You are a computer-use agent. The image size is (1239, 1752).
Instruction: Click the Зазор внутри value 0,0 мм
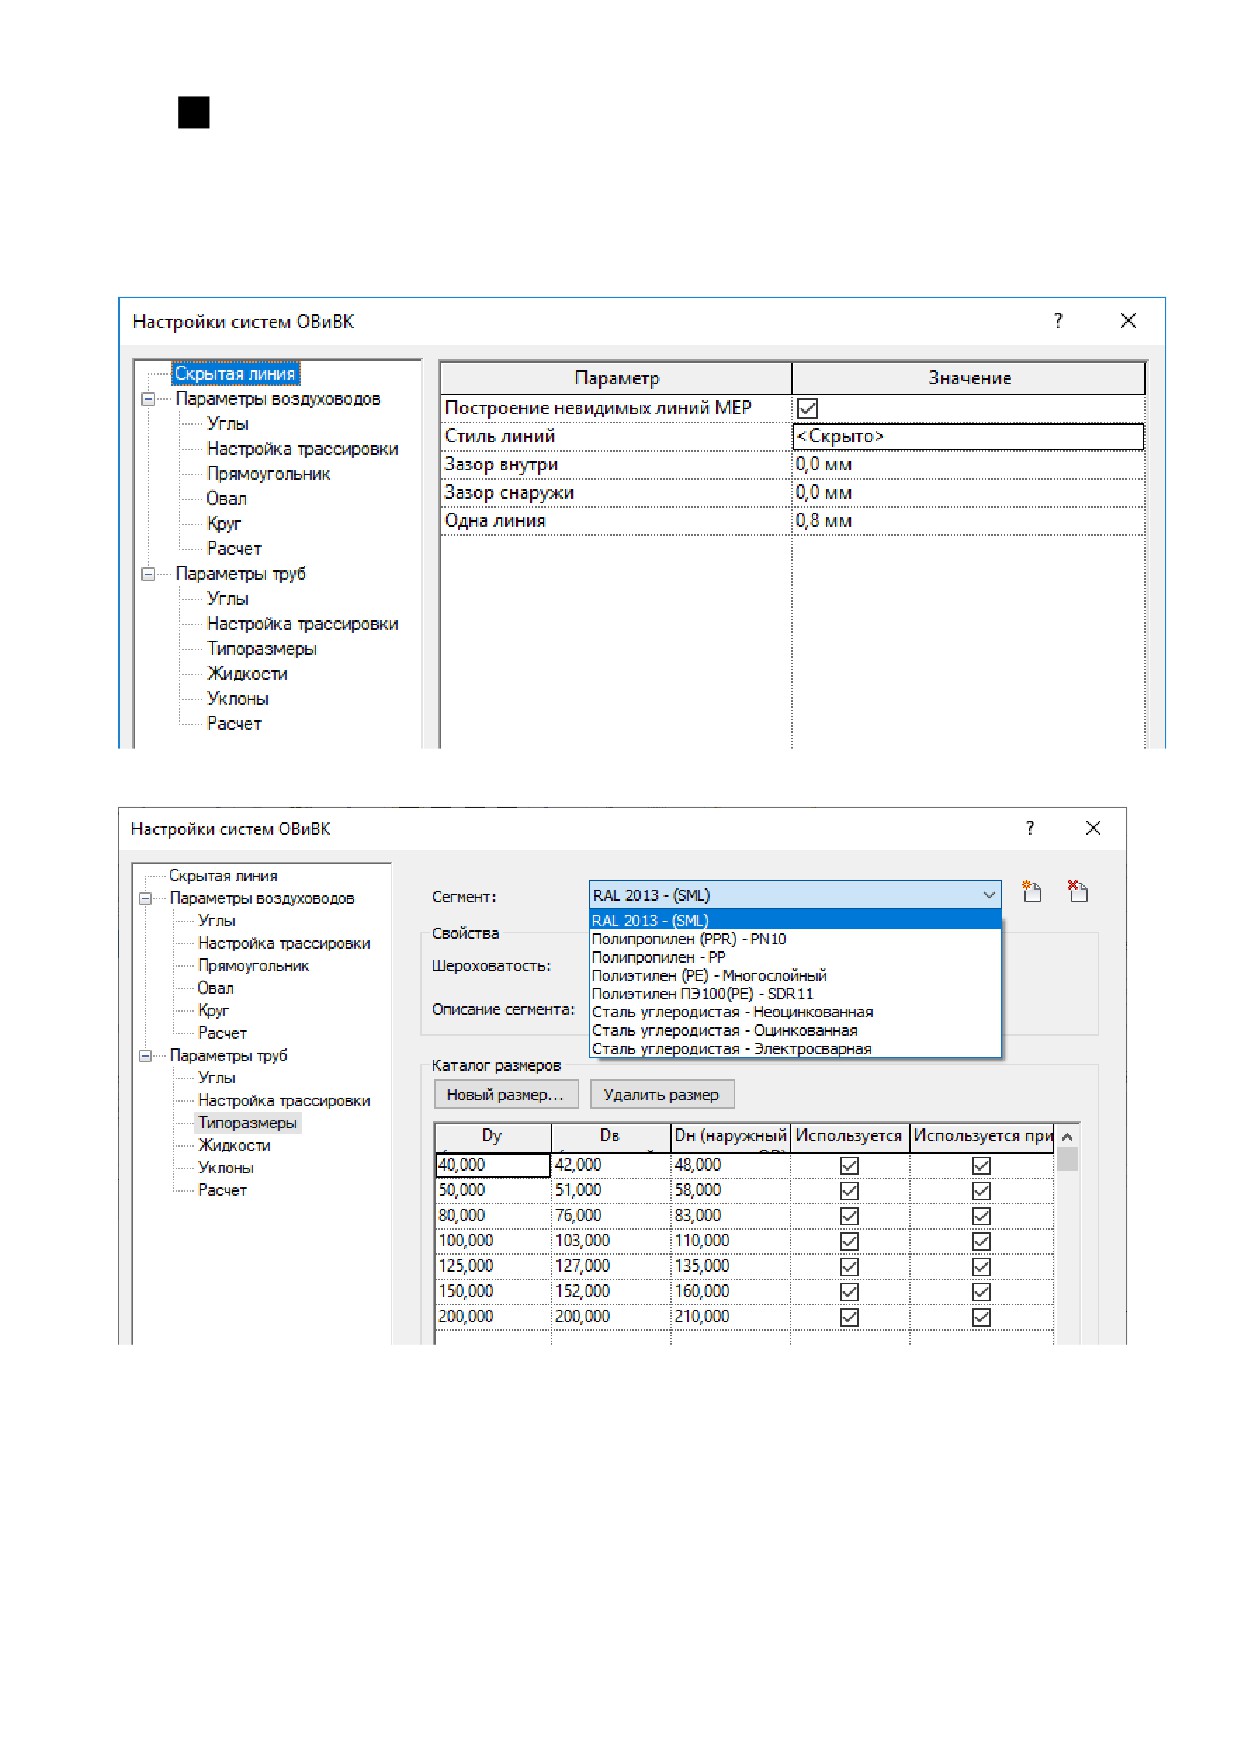968,464
